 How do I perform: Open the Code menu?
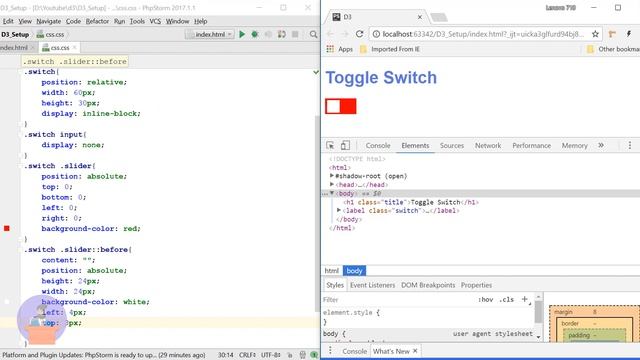point(73,21)
